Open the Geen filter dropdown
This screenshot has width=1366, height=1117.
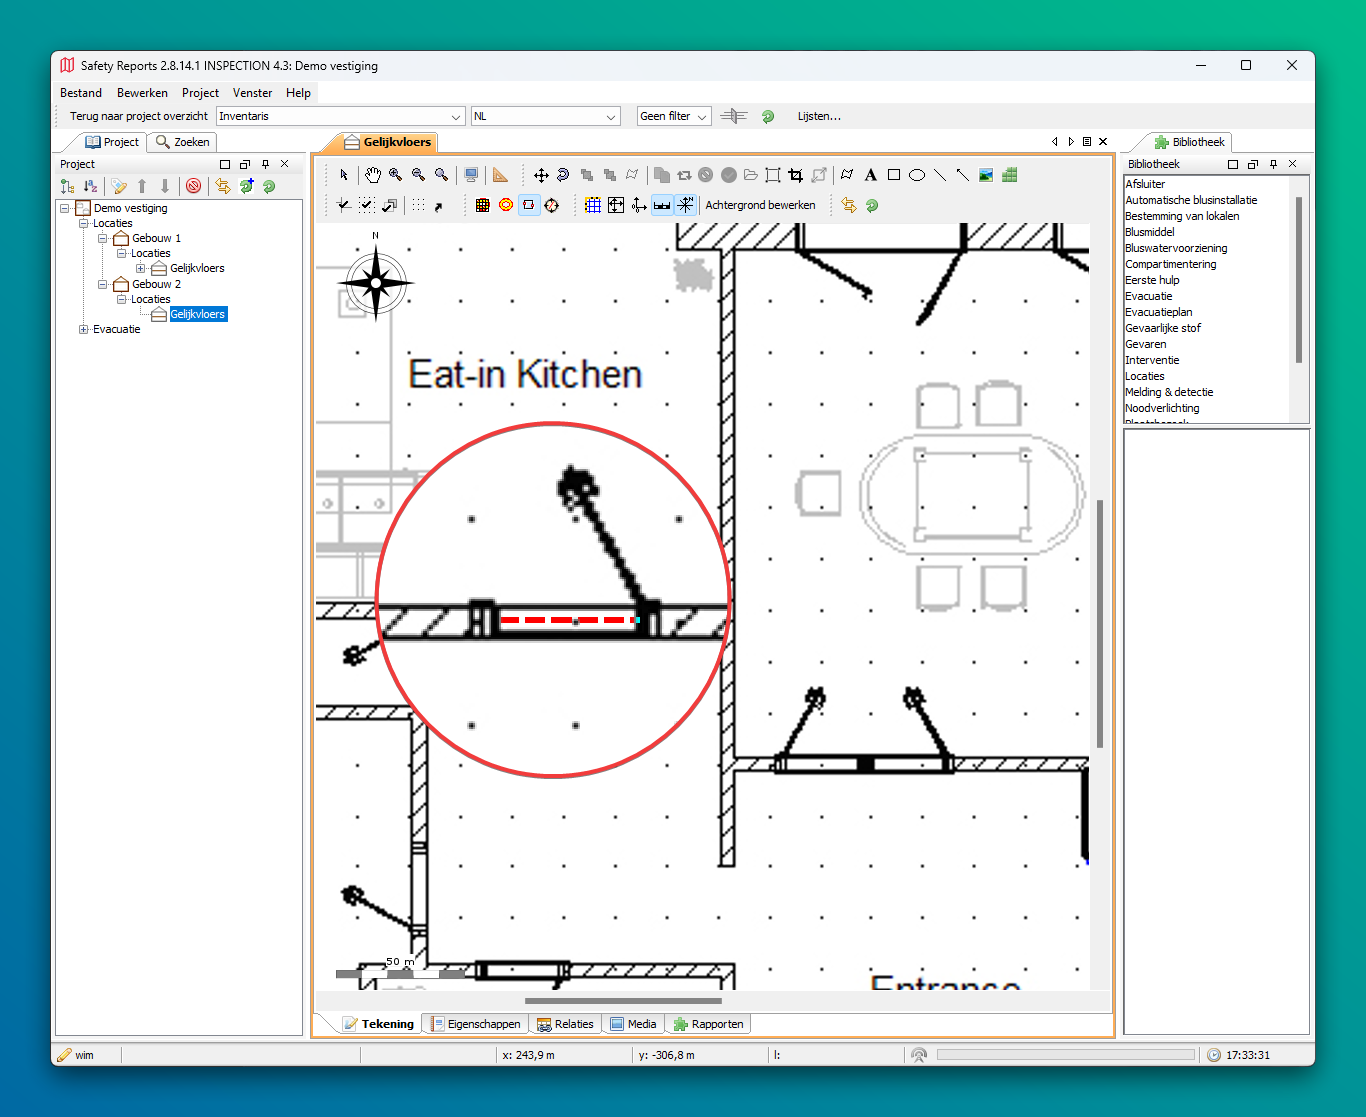(x=674, y=116)
